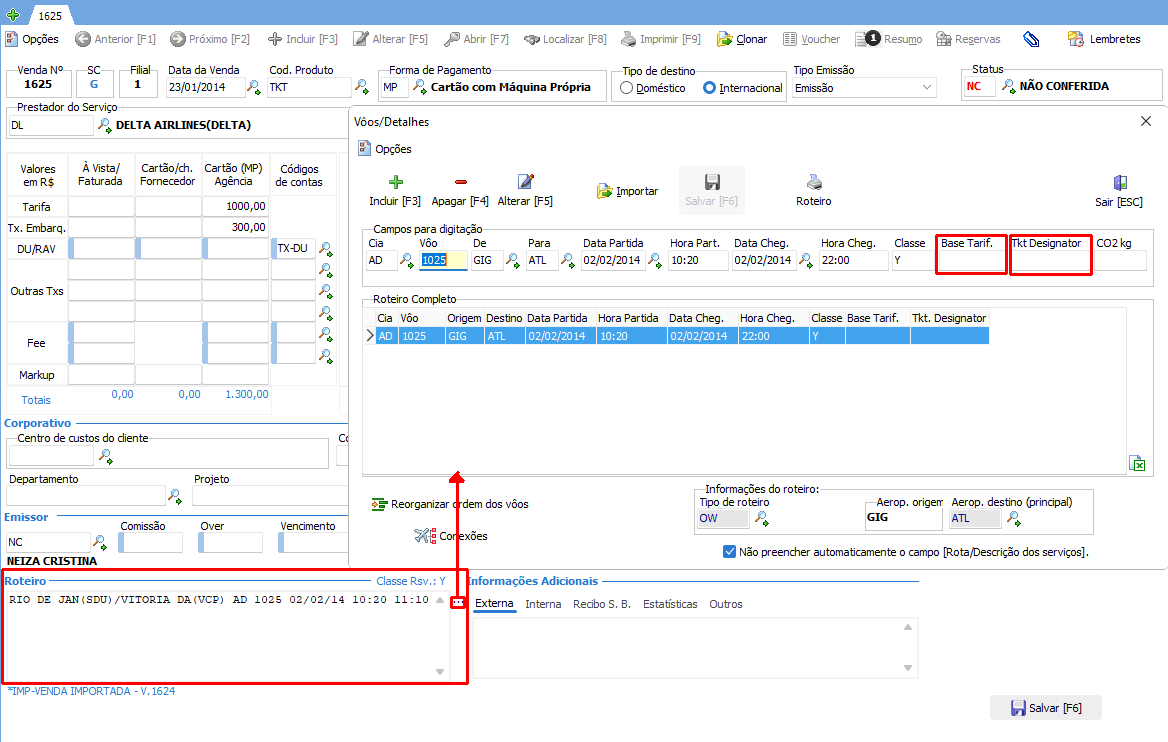The image size is (1168, 742).
Task: Click lookup icon beside Cia AD
Action: 407,260
